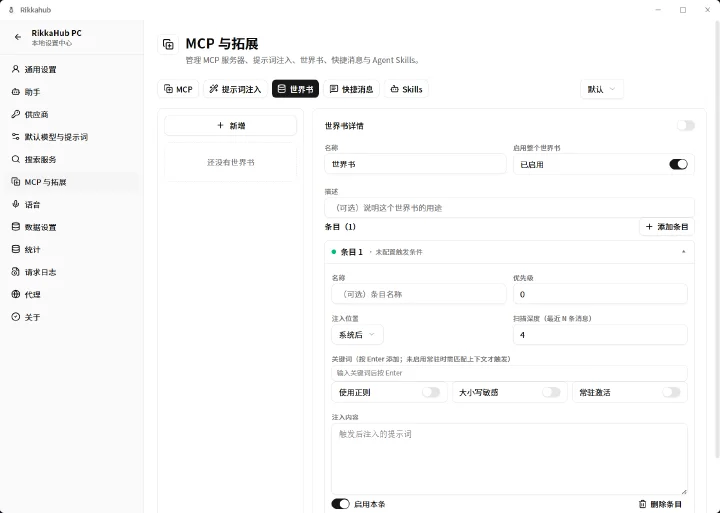Screen dimensions: 720x513
Task: Click the back arrow beside RikkaHub PC
Action: click(17, 37)
